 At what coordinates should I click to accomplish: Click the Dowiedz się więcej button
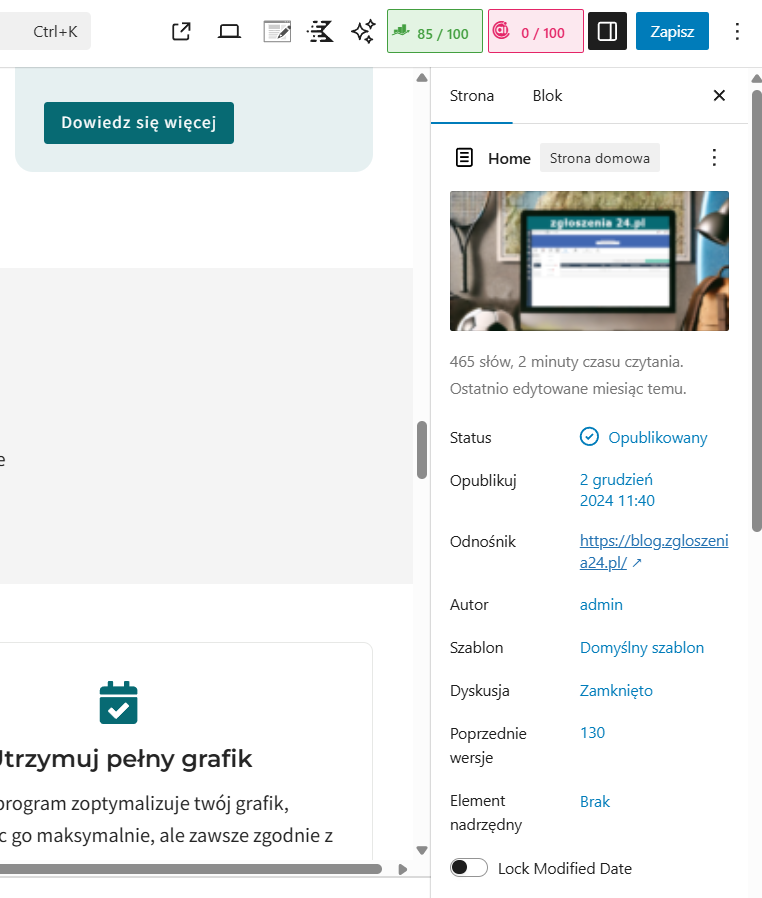139,123
